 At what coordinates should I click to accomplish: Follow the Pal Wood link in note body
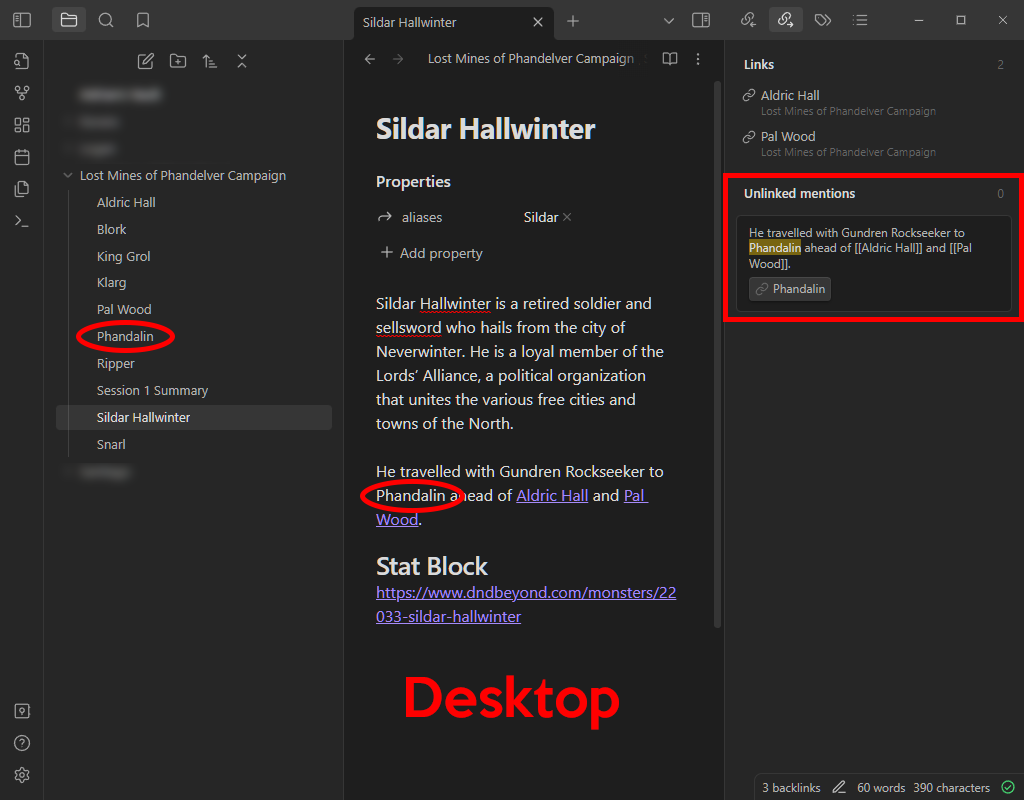pos(636,496)
